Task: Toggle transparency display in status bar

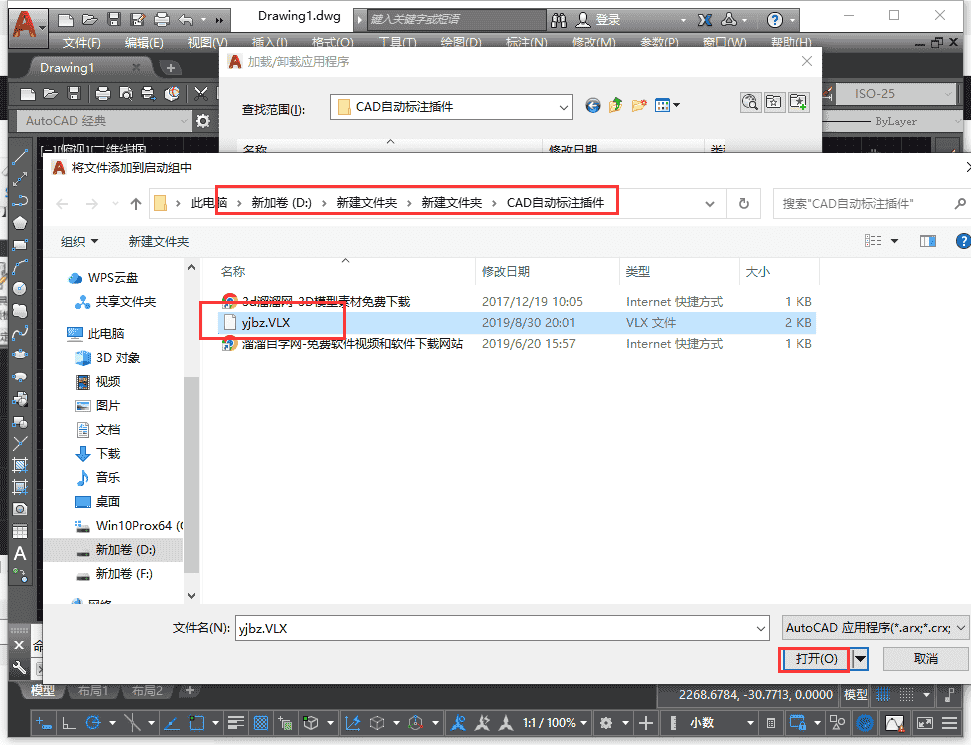Action: point(261,723)
